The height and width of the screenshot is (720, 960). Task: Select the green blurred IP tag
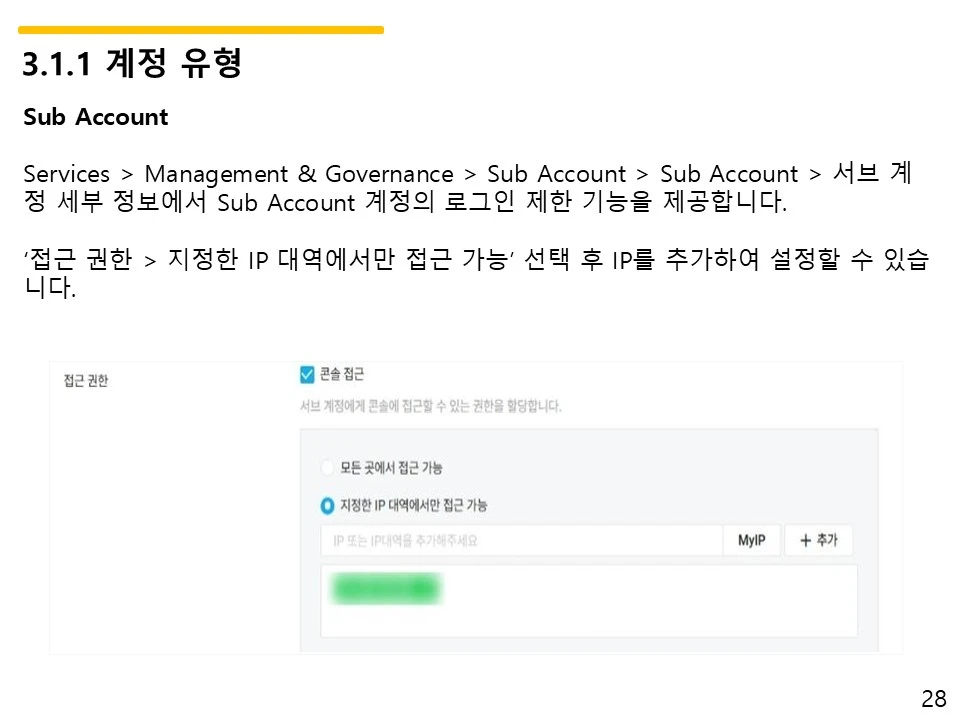385,588
